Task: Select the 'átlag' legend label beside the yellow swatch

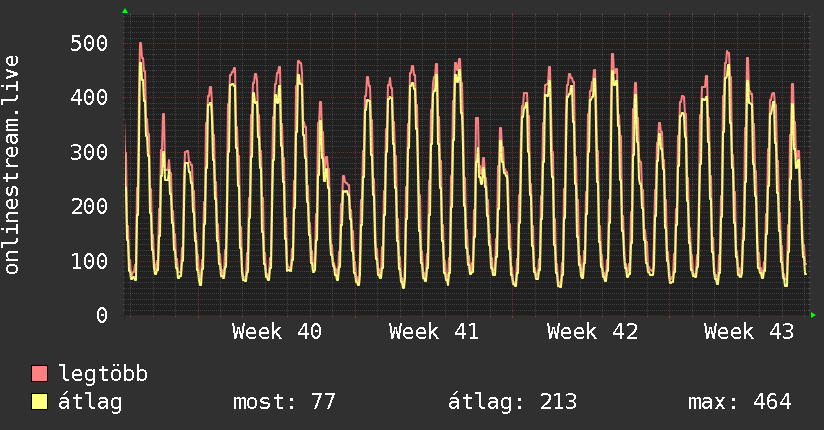Action: click(x=90, y=402)
